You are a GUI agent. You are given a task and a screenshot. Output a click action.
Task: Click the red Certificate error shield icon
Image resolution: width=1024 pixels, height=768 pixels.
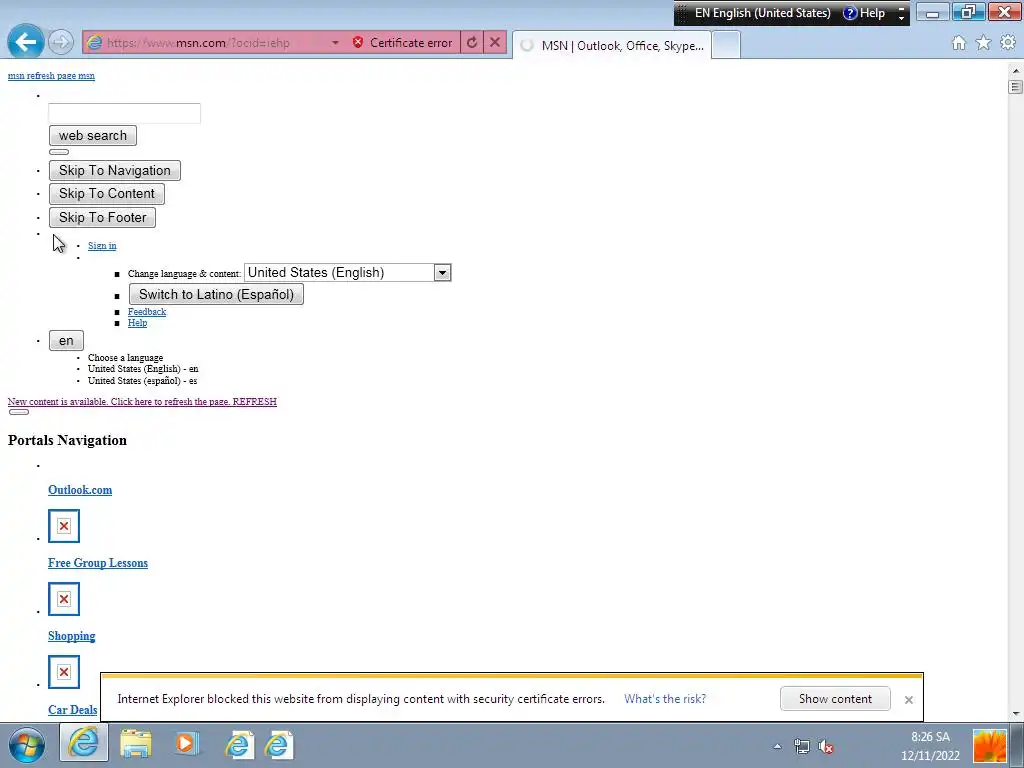[358, 42]
